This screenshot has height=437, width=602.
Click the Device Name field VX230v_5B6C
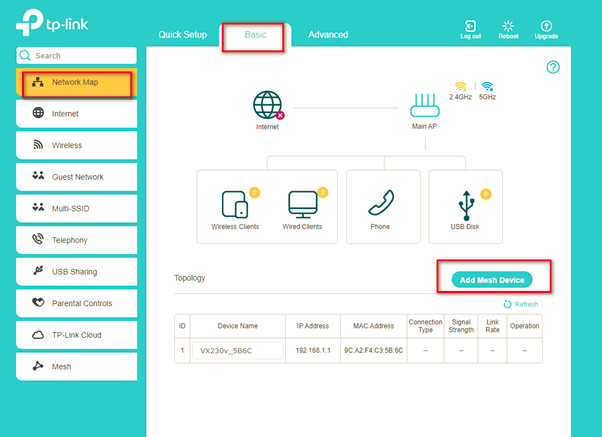(238, 351)
